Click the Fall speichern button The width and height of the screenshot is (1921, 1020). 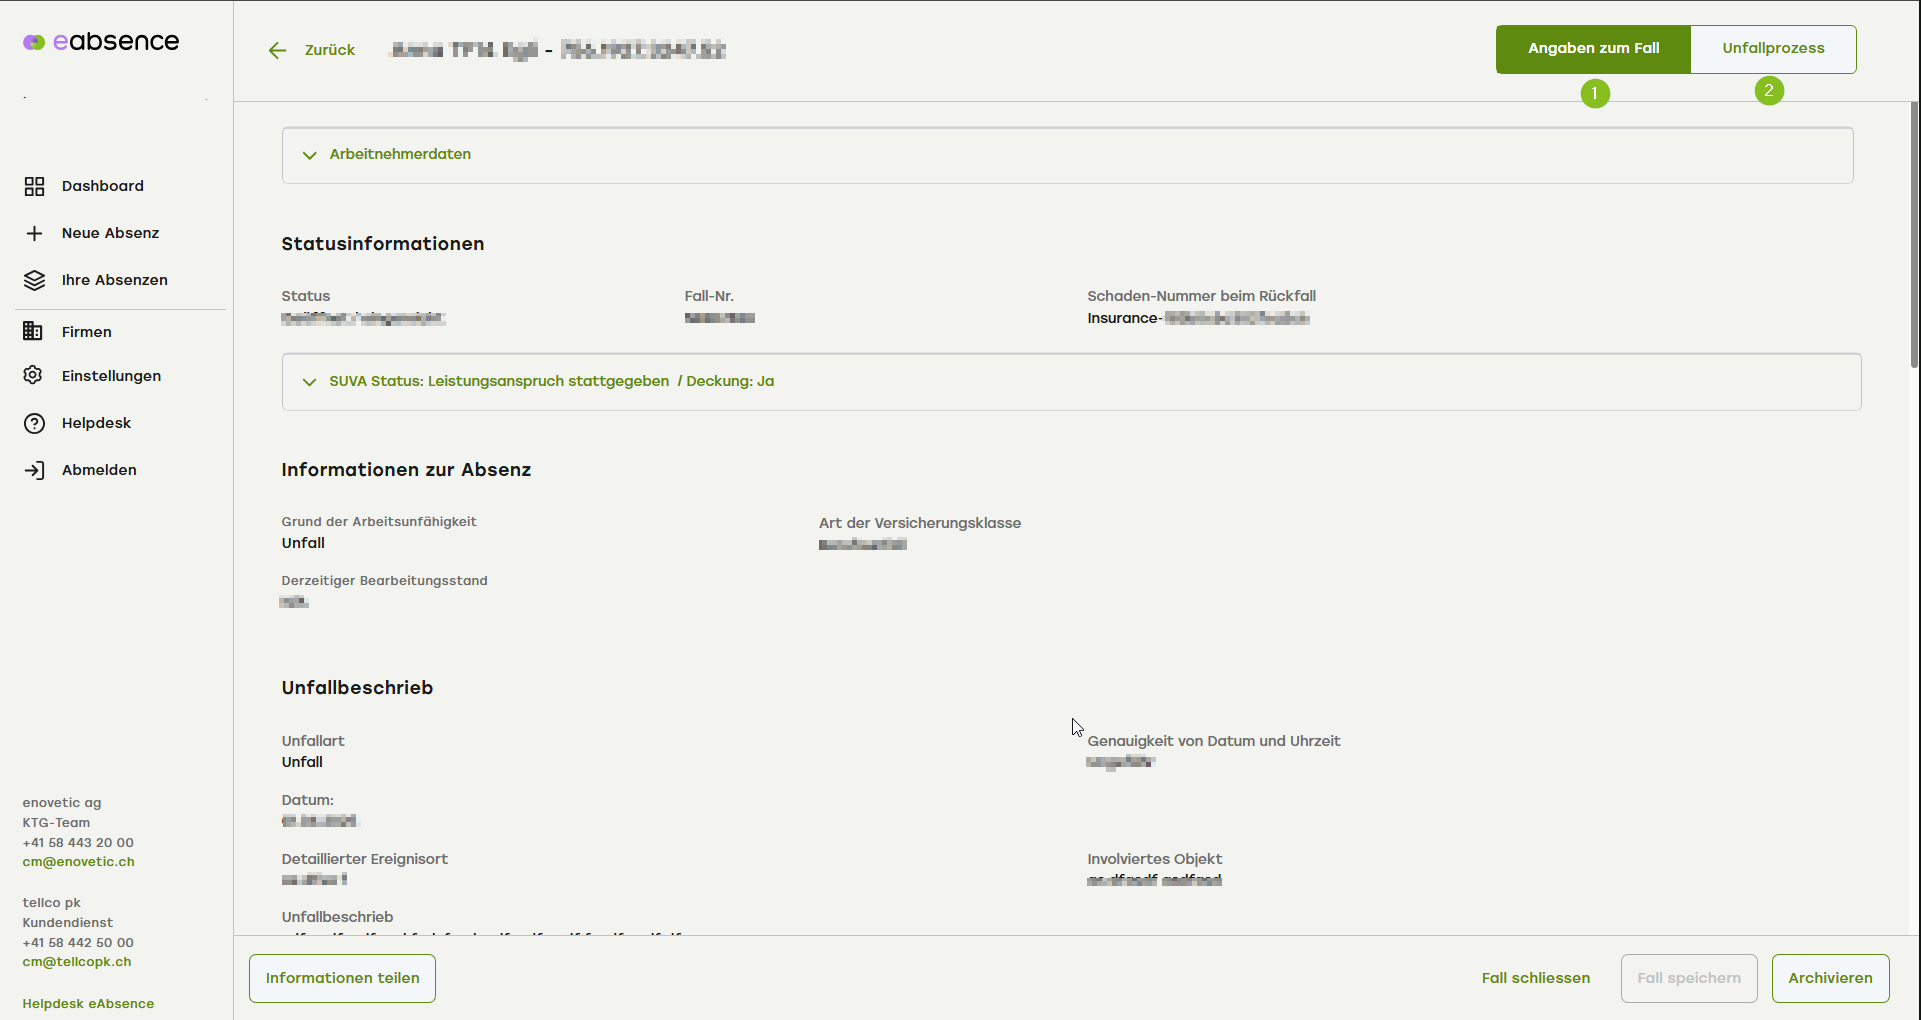(1688, 978)
